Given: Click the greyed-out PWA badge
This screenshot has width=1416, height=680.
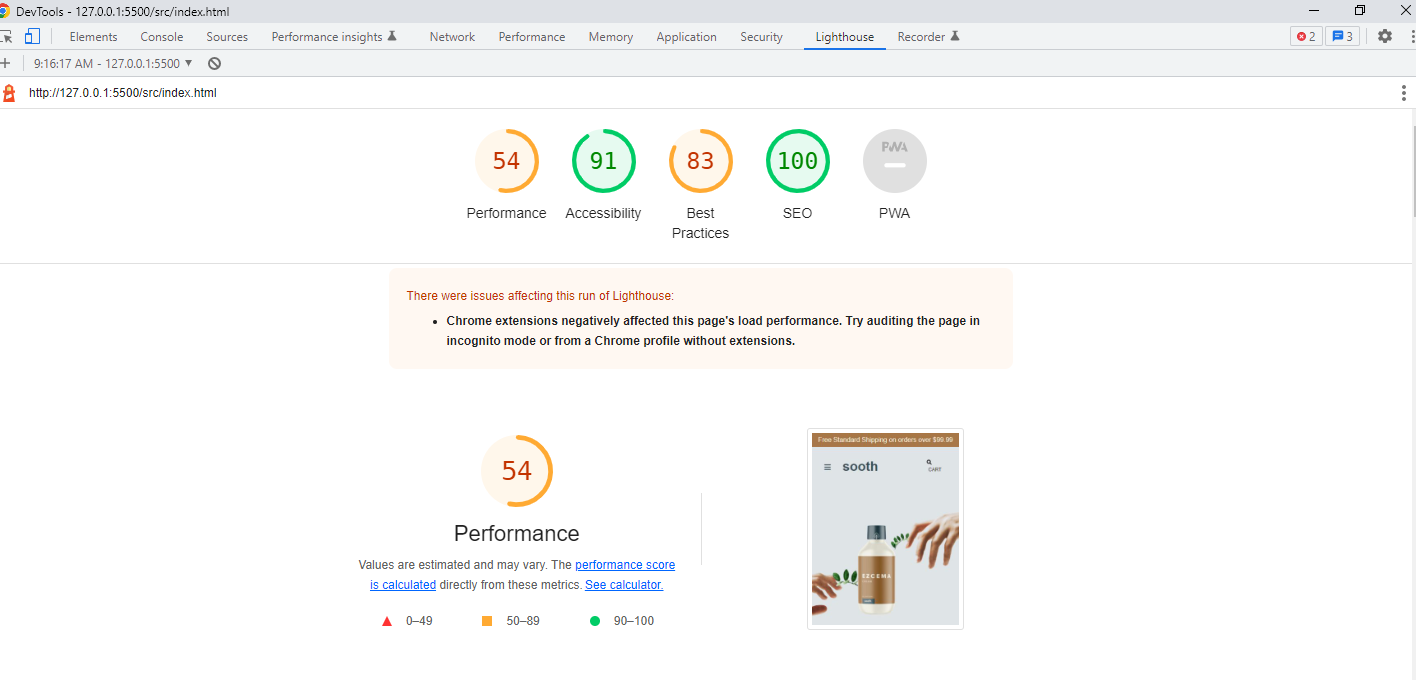Looking at the screenshot, I should coord(894,160).
